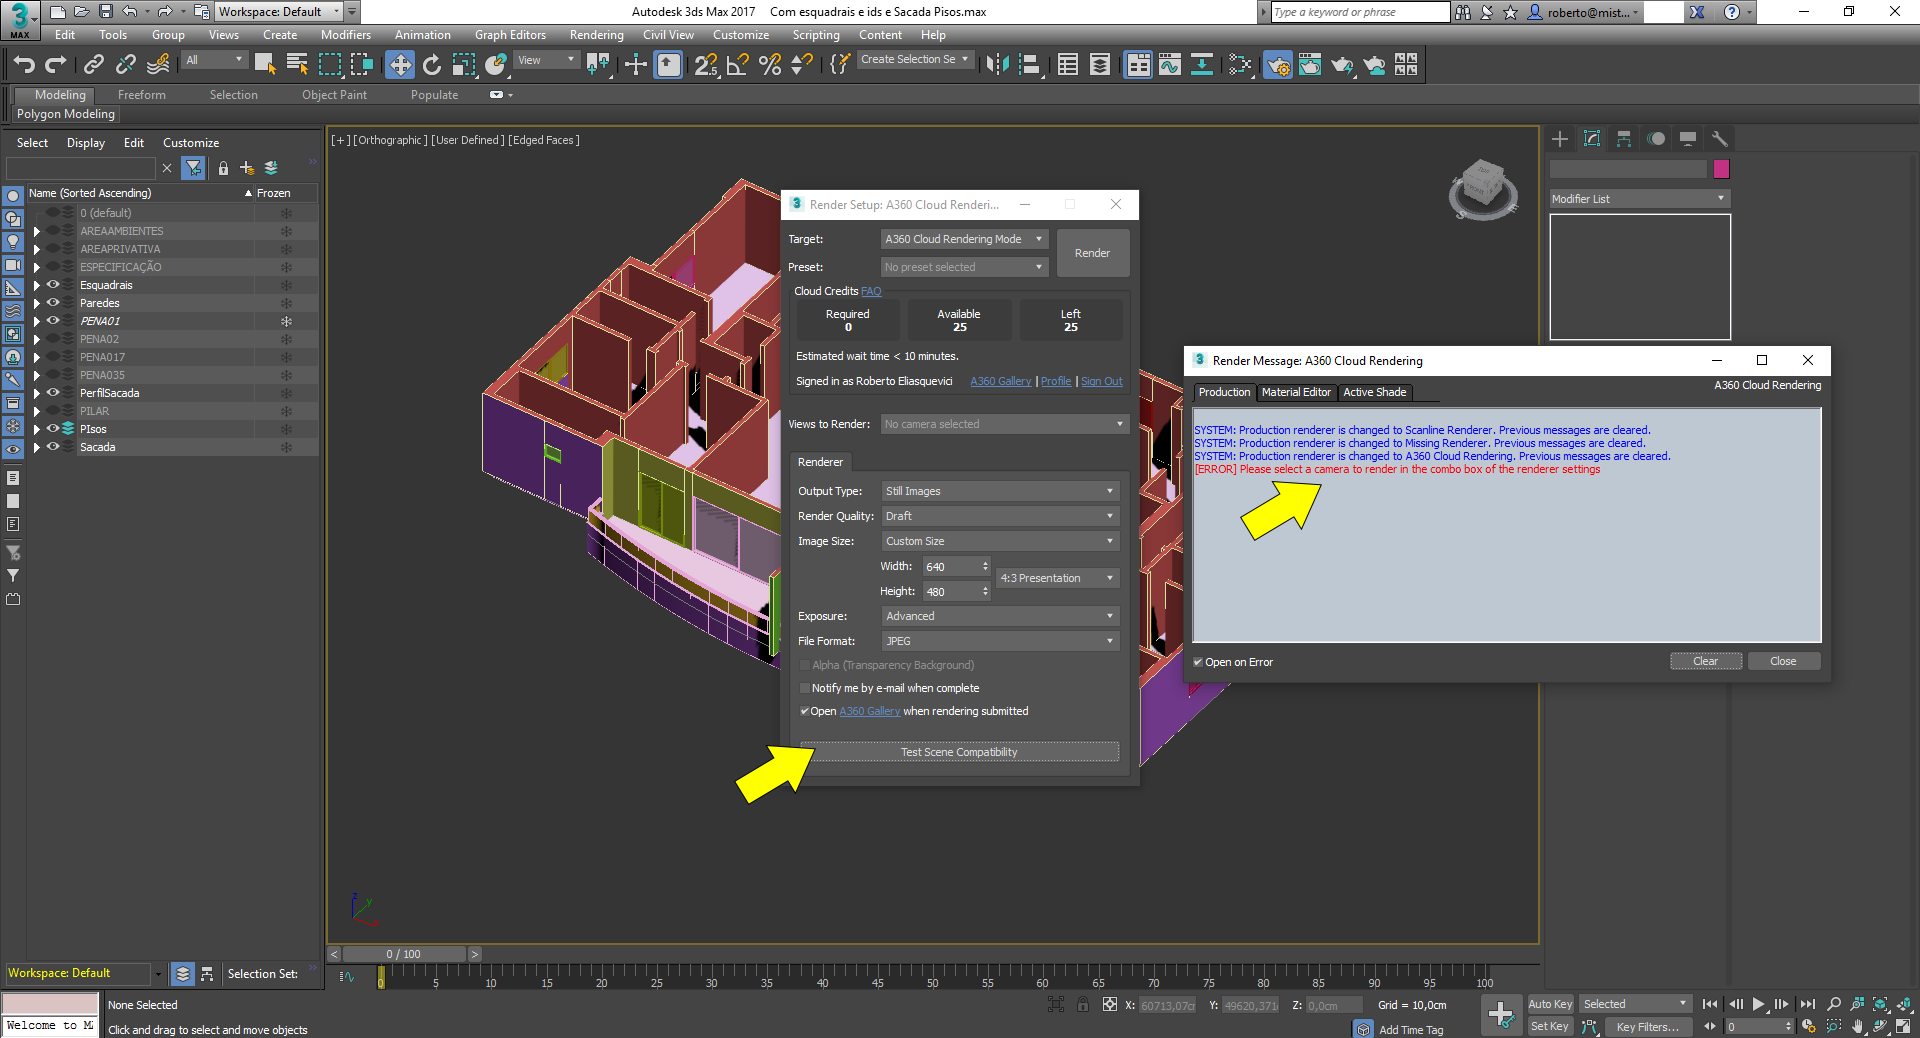Open the Motion panel icon
The width and height of the screenshot is (1920, 1038).
tap(1656, 139)
